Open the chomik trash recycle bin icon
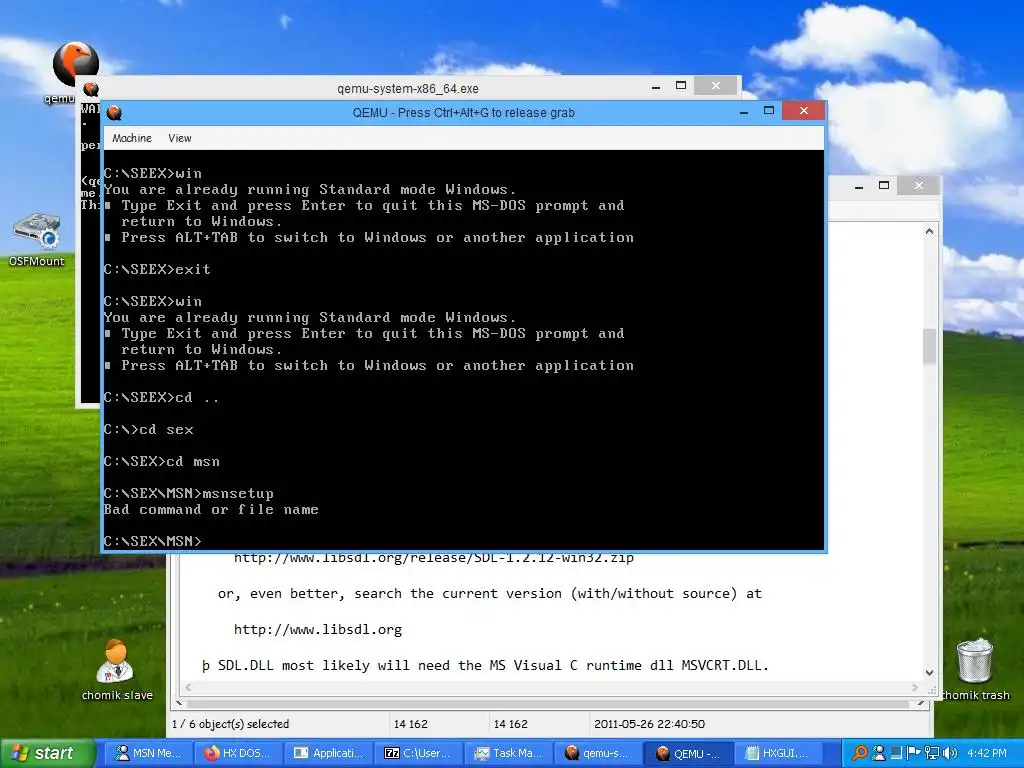Screen dimensions: 1024x768 pos(974,661)
